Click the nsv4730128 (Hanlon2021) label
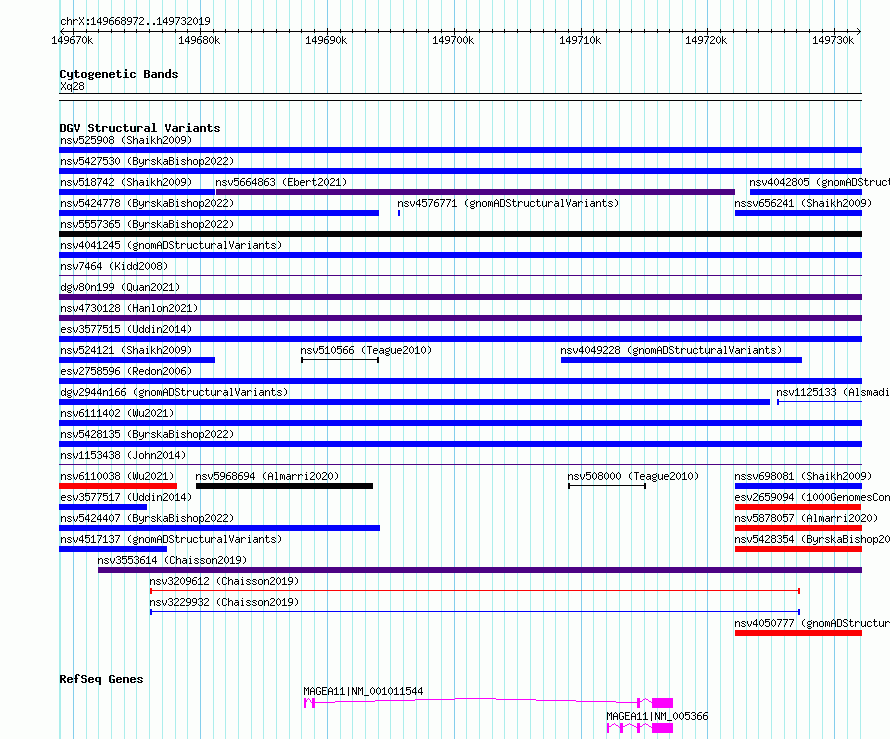 click(x=129, y=308)
